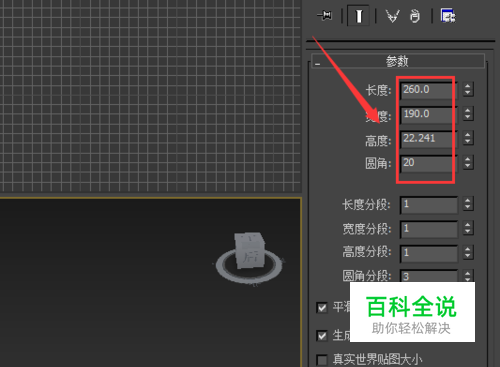500x367 pixels.
Task: Click the 宽度分段 value field
Action: (x=429, y=229)
